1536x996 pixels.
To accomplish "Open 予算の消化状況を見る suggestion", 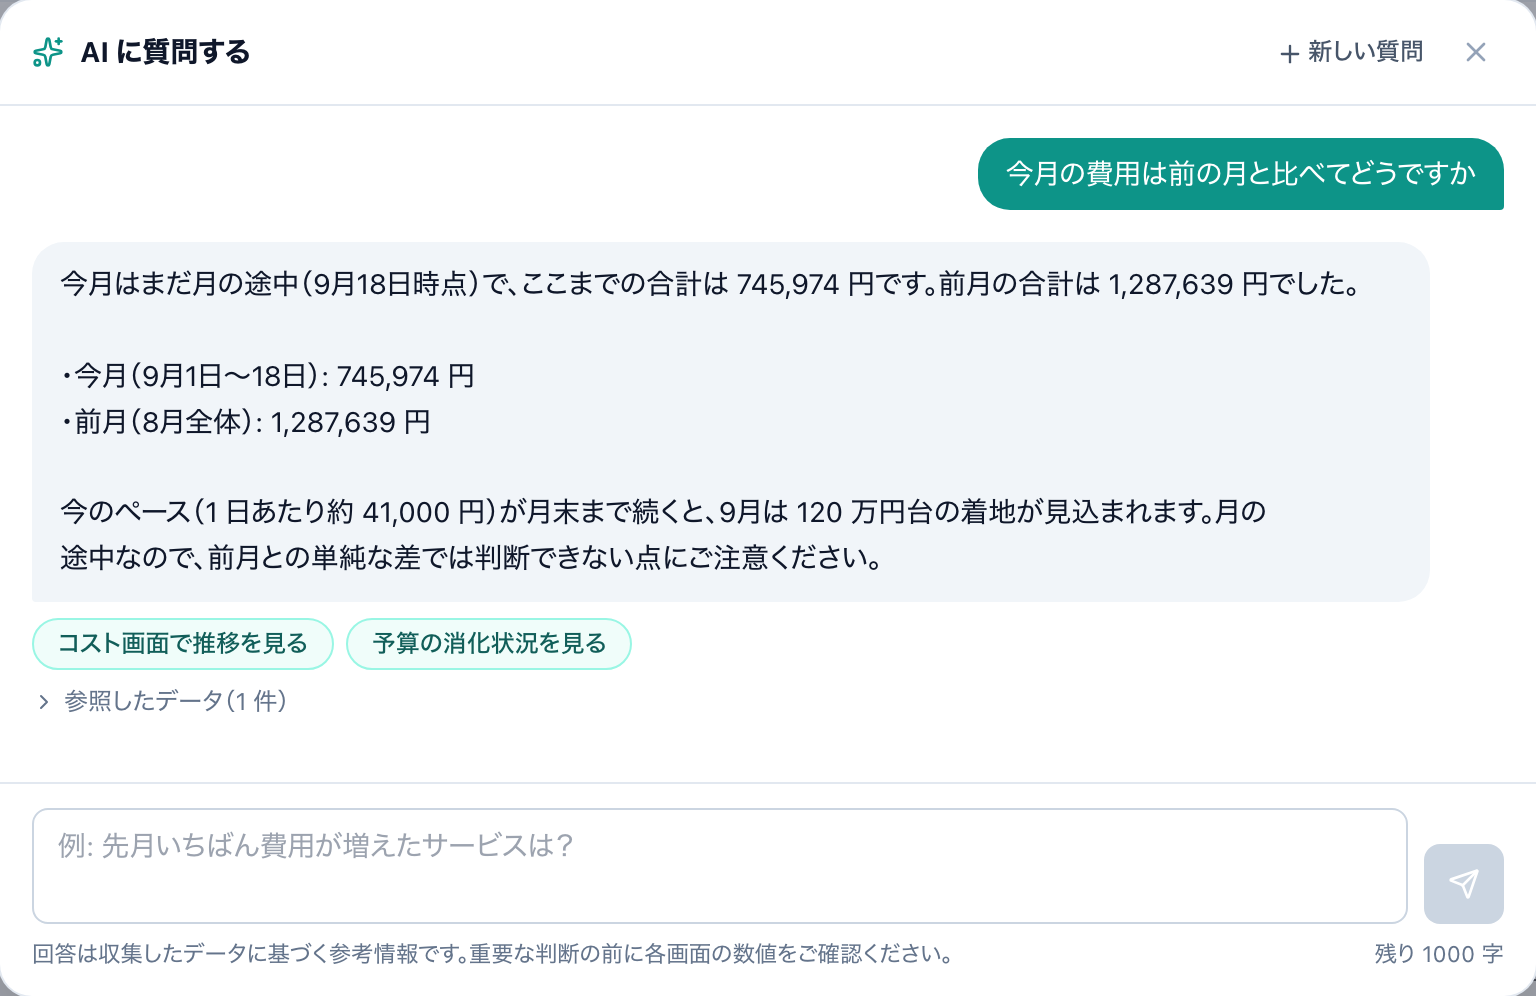I will (489, 644).
